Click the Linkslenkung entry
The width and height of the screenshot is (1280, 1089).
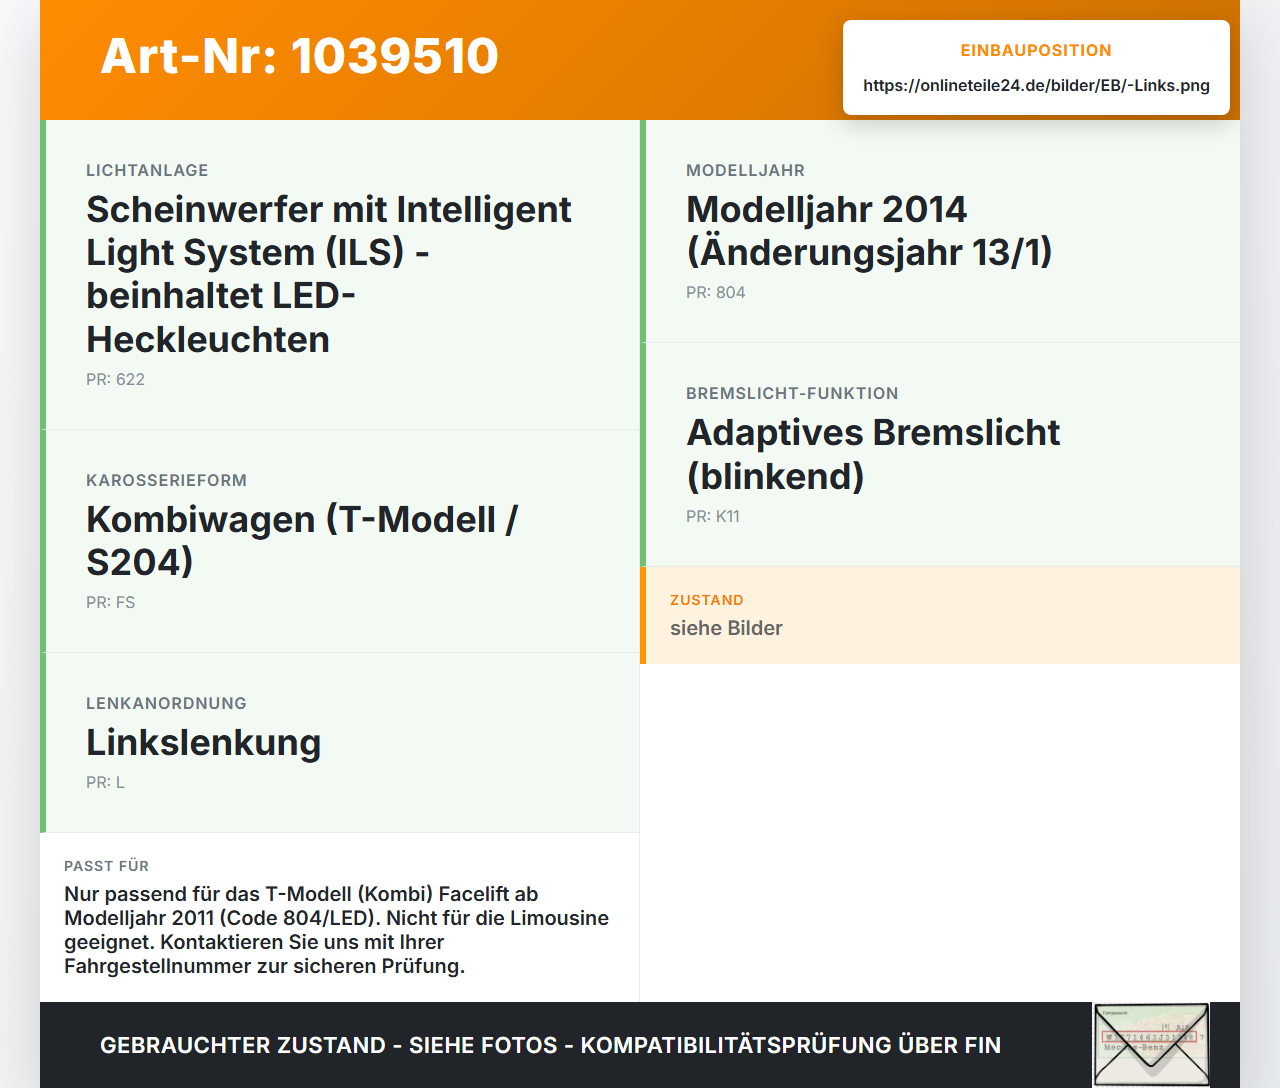tap(342, 743)
